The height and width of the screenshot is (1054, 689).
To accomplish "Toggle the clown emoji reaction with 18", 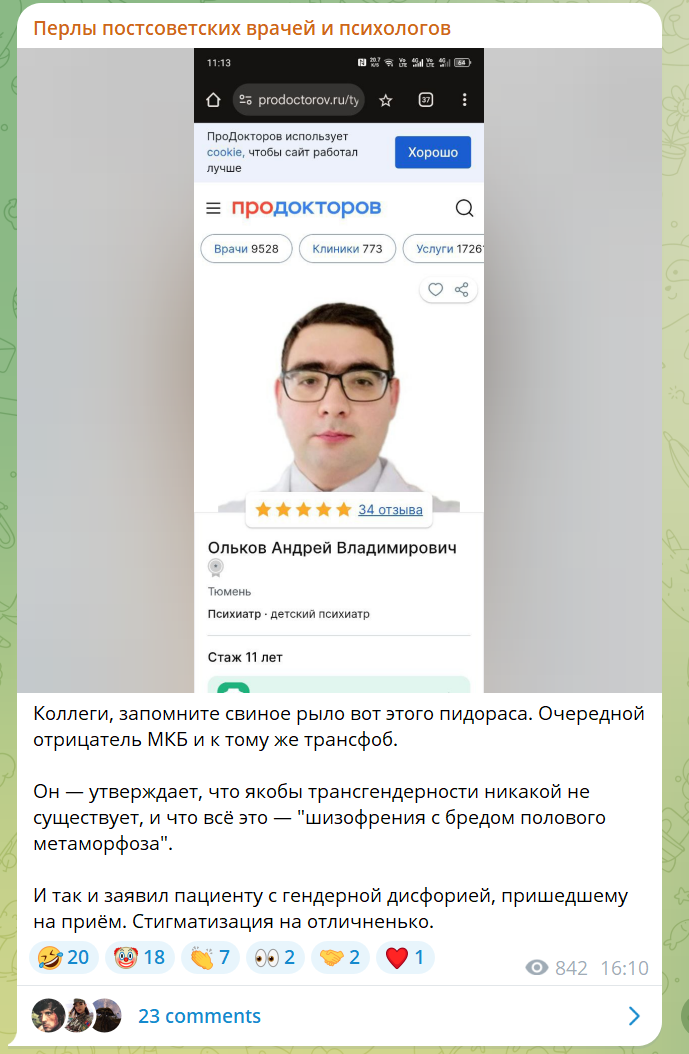I will click(x=140, y=957).
